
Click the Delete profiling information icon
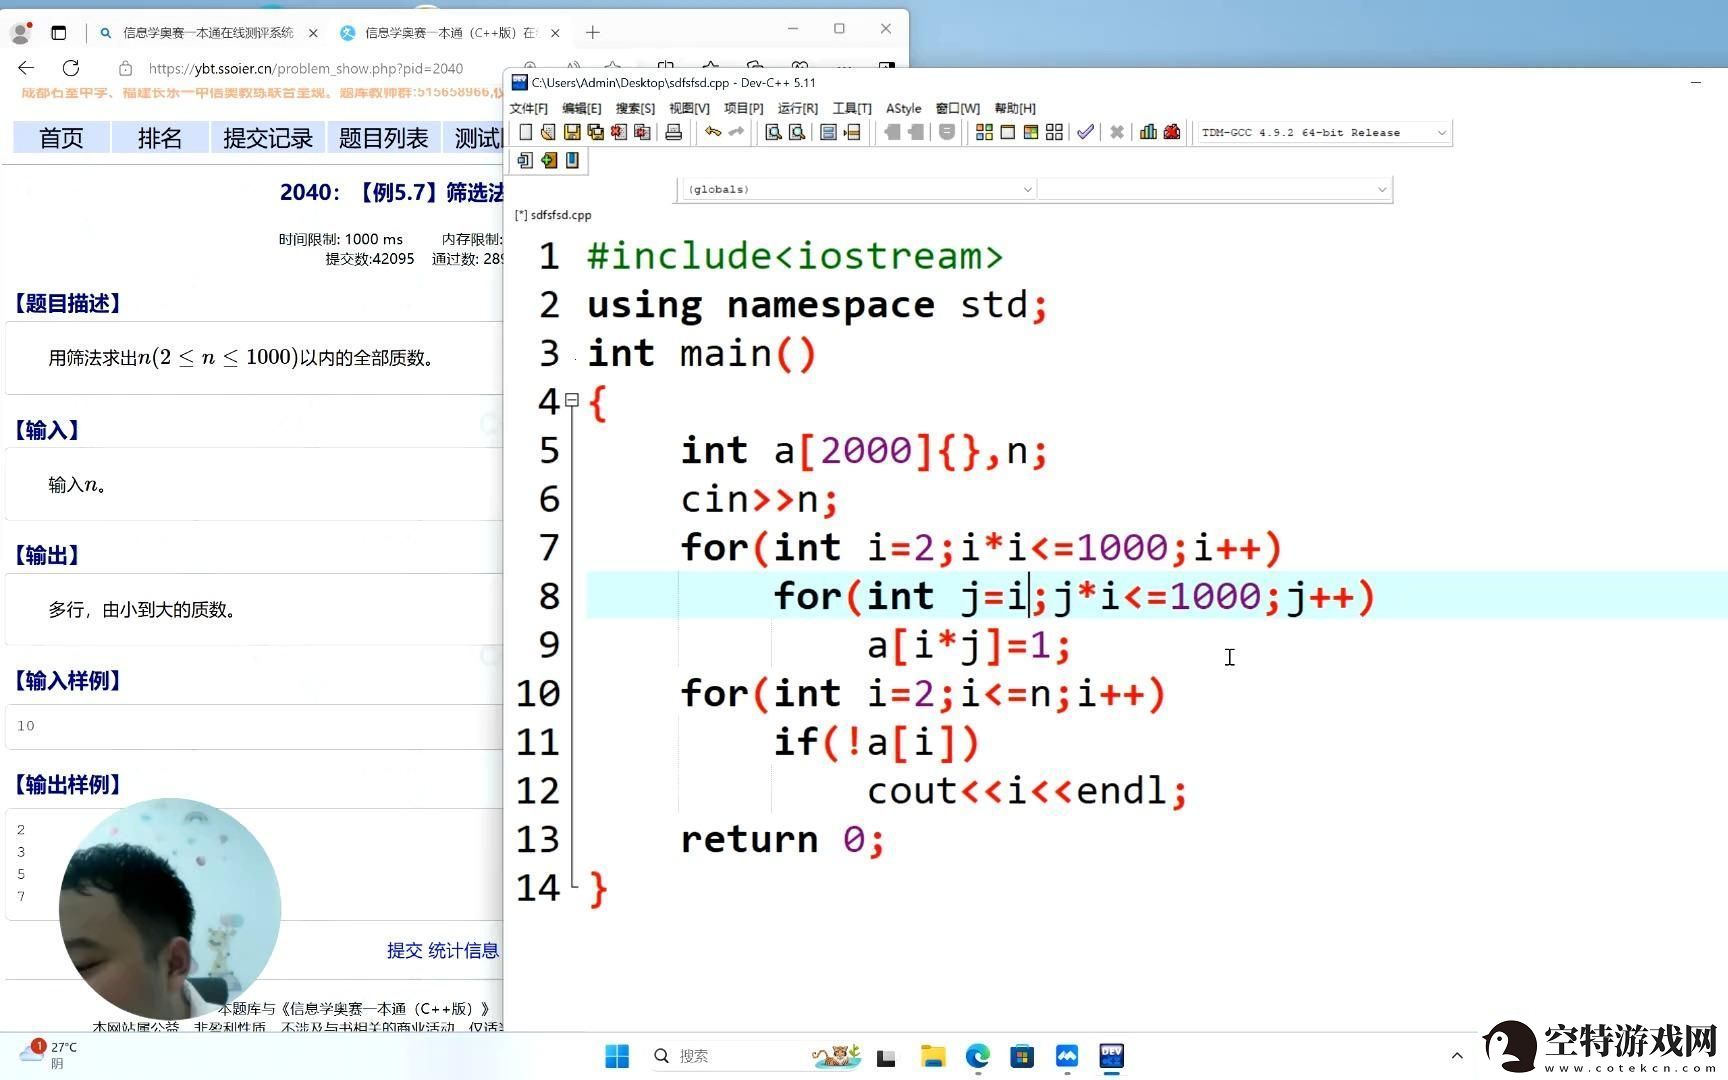click(x=1172, y=132)
